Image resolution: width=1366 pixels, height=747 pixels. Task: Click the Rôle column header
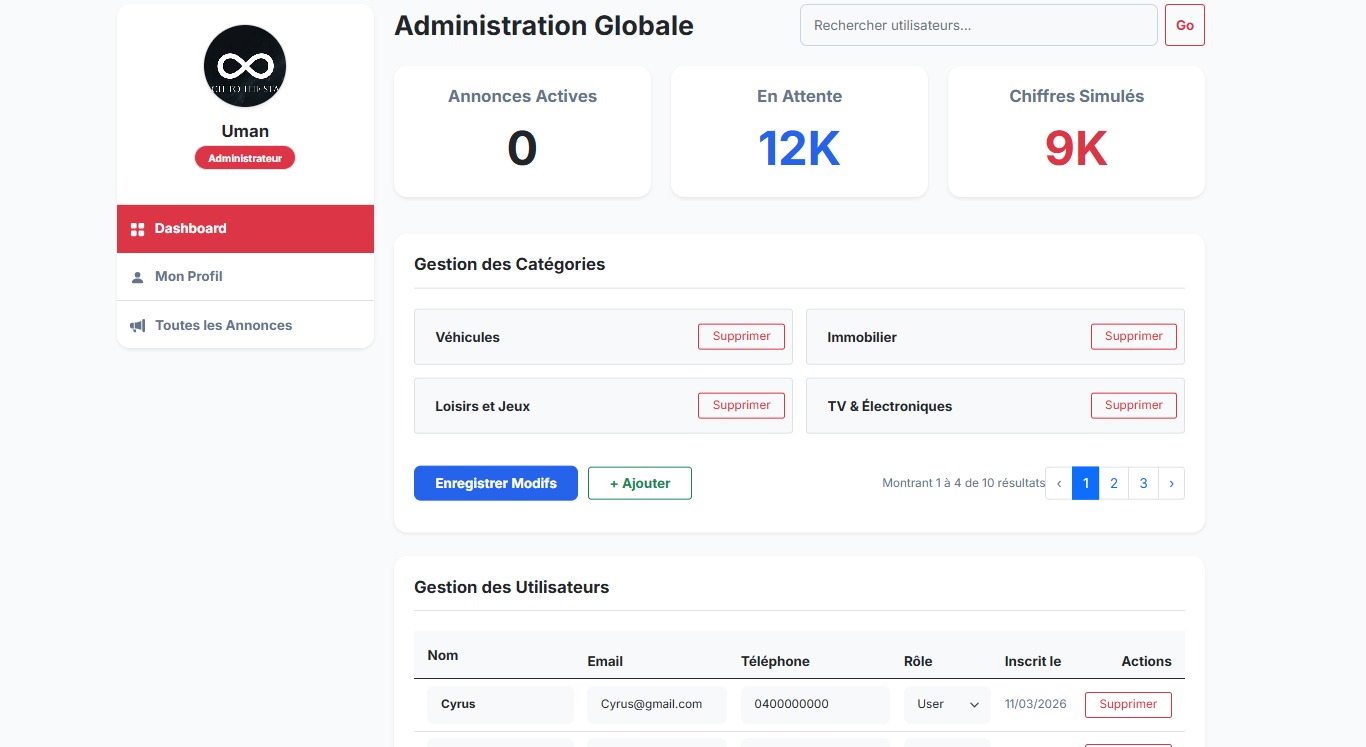click(918, 662)
